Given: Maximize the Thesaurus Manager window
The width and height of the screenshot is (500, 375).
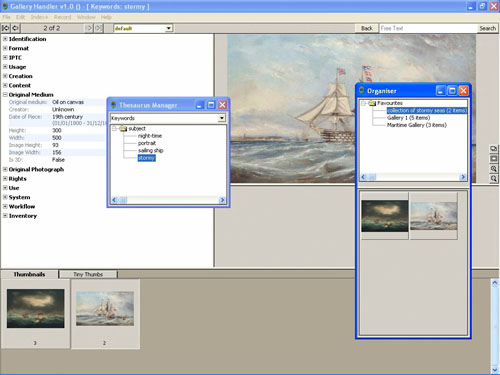Looking at the screenshot, I should [211, 105].
